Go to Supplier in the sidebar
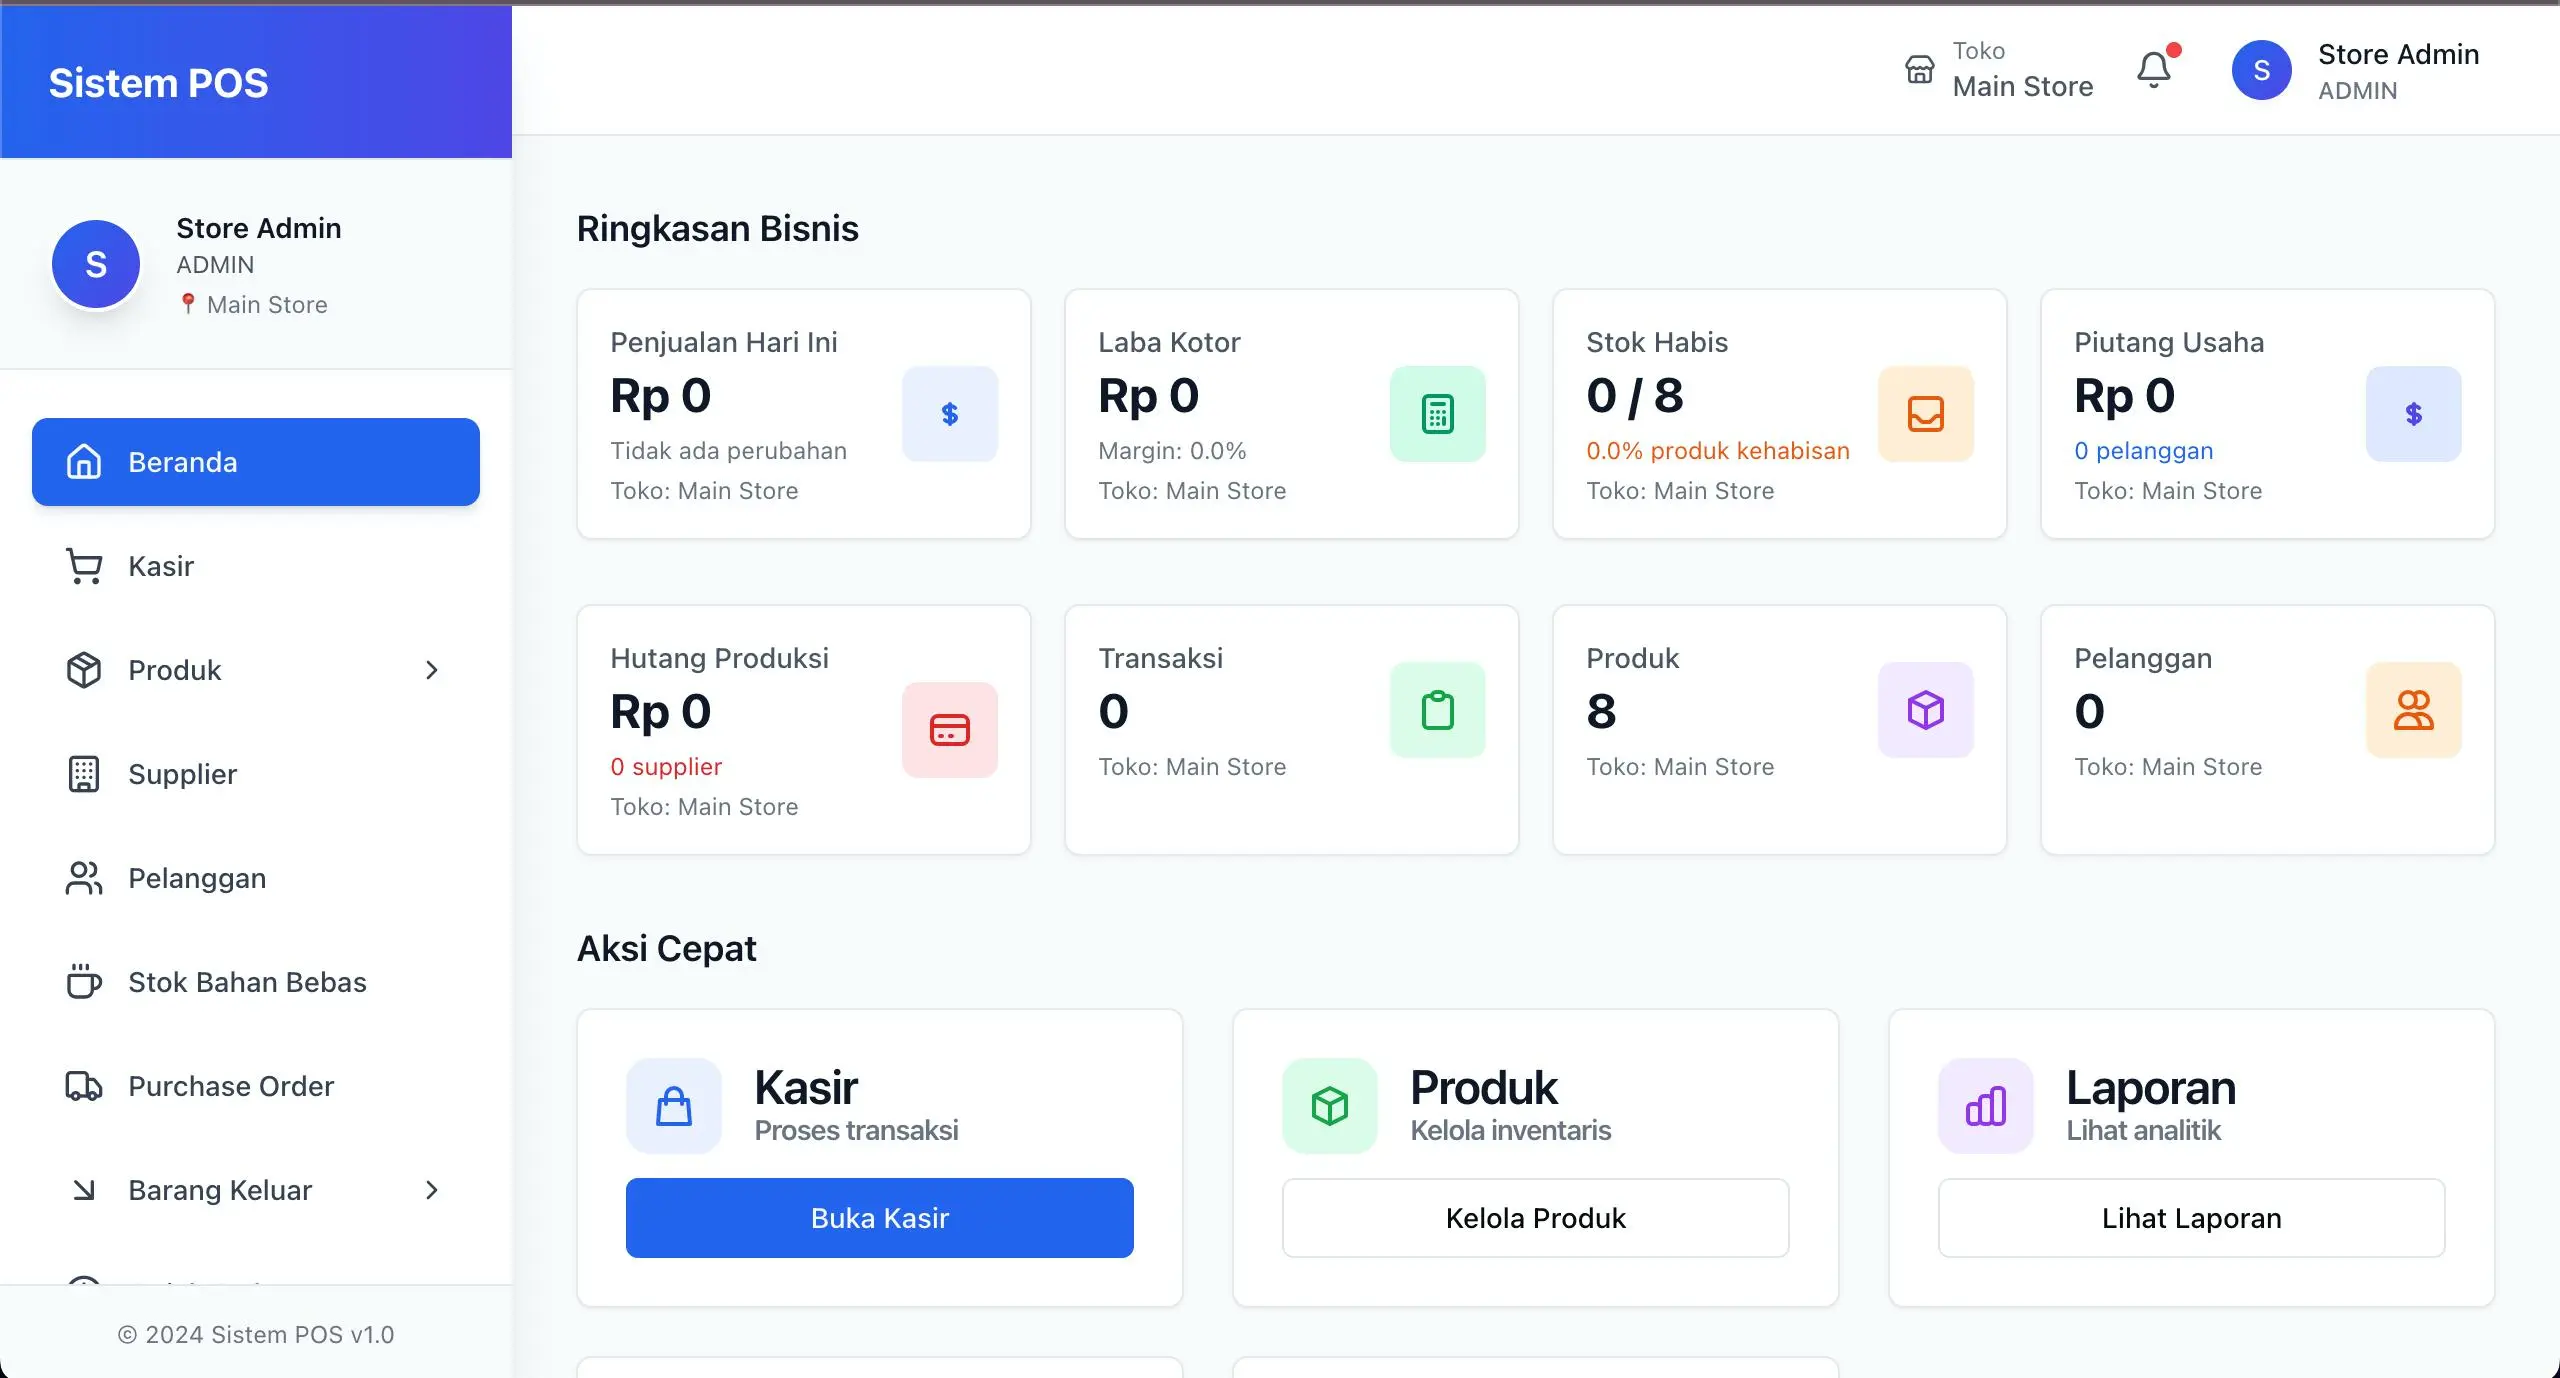This screenshot has width=2560, height=1378. click(x=182, y=774)
